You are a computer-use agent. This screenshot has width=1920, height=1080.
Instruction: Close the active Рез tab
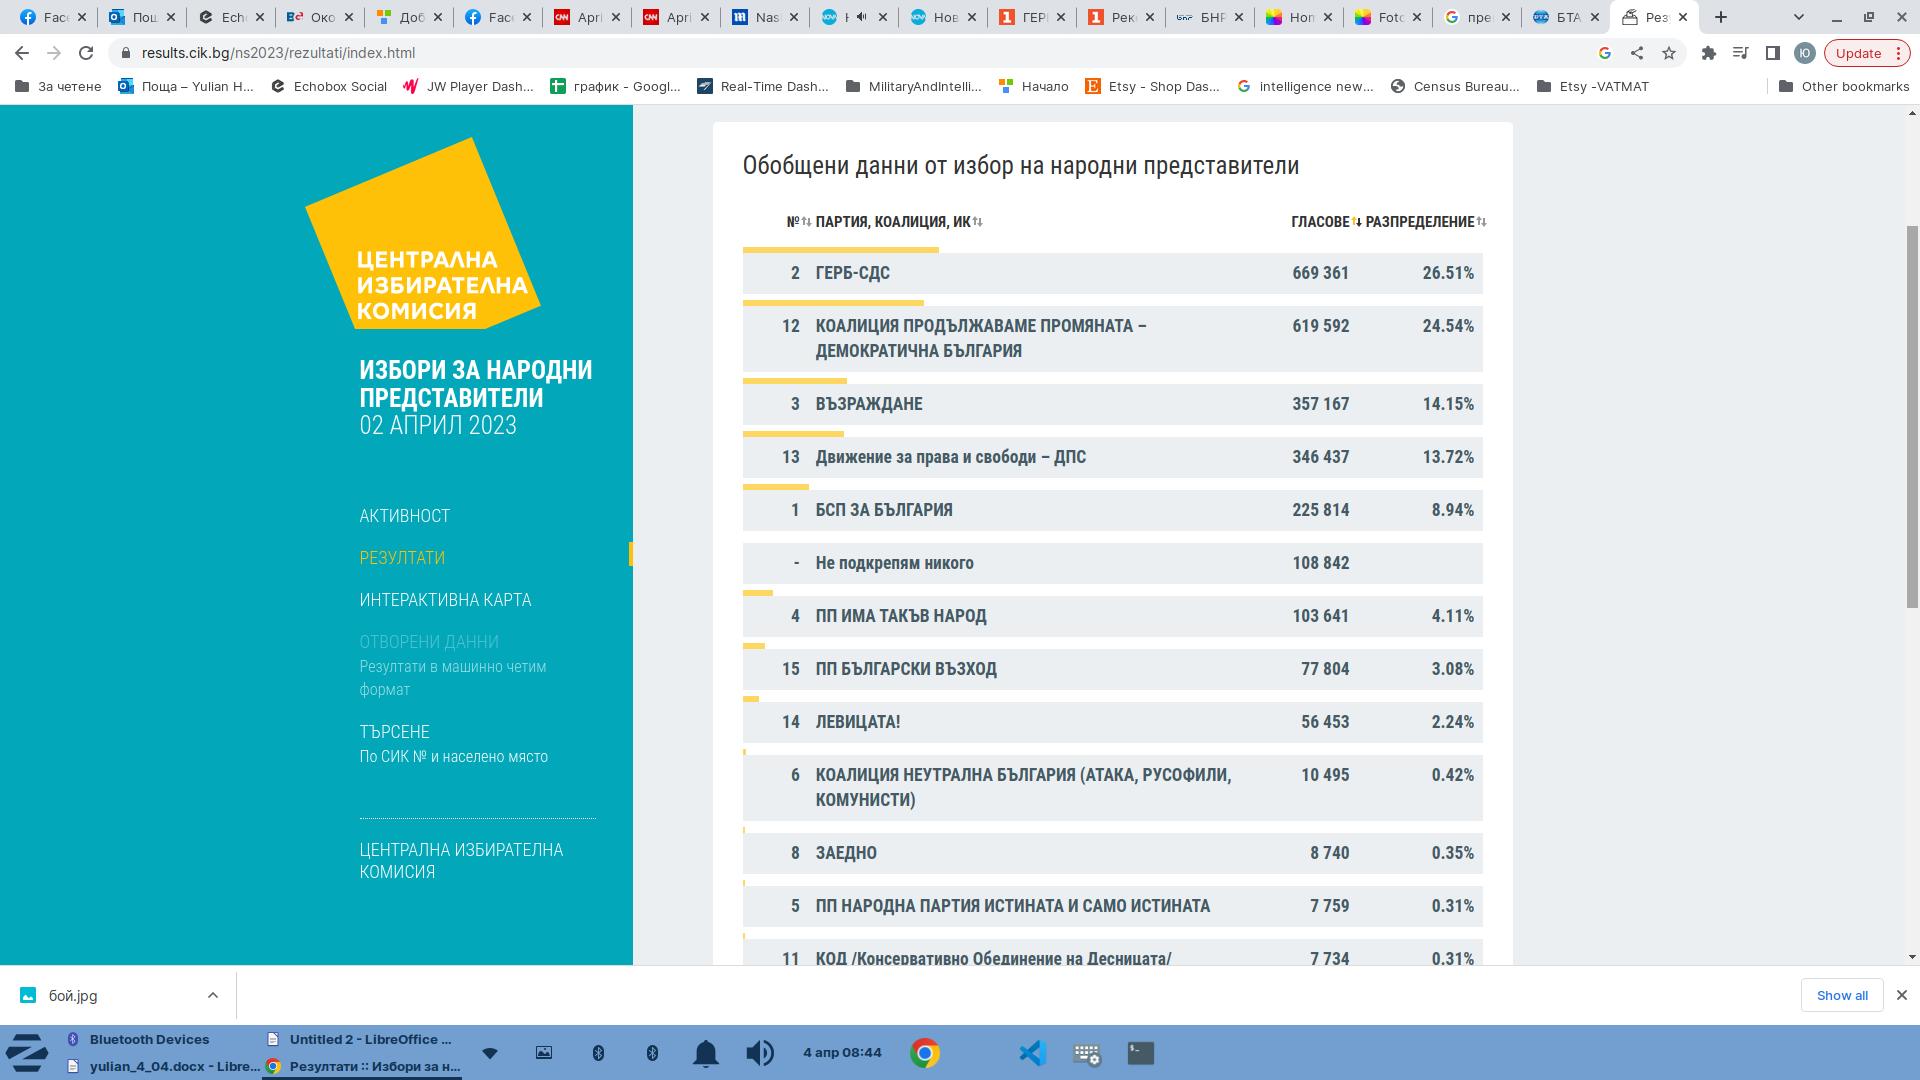[1683, 17]
